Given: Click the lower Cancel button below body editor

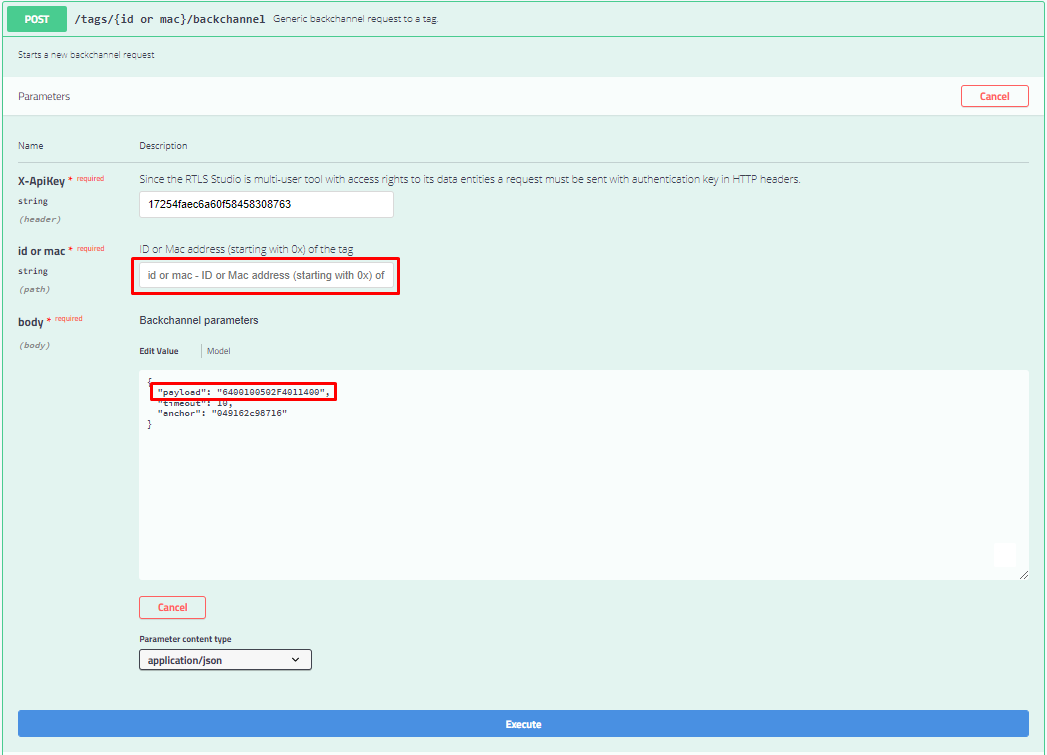Looking at the screenshot, I should (x=172, y=607).
